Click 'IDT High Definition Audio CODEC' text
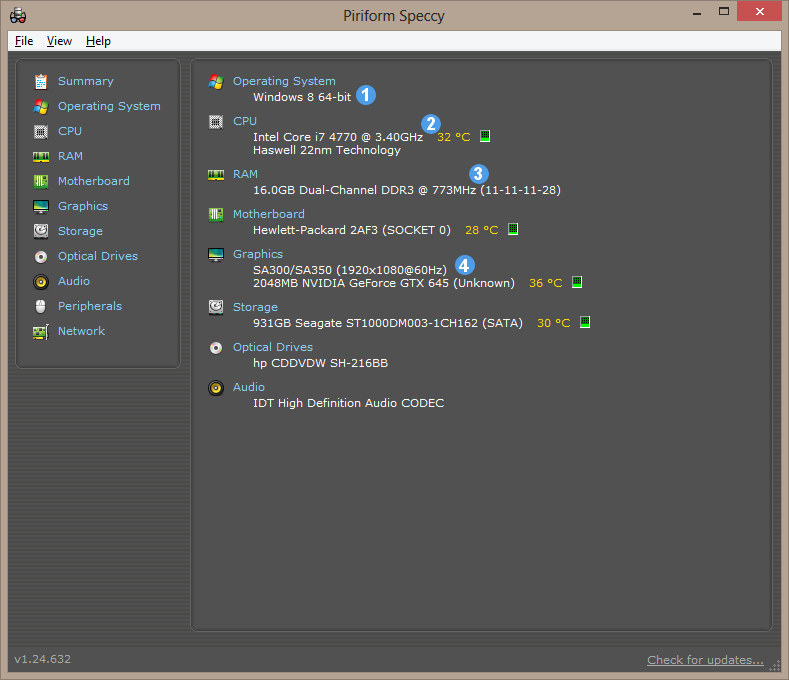789x680 pixels. point(349,403)
